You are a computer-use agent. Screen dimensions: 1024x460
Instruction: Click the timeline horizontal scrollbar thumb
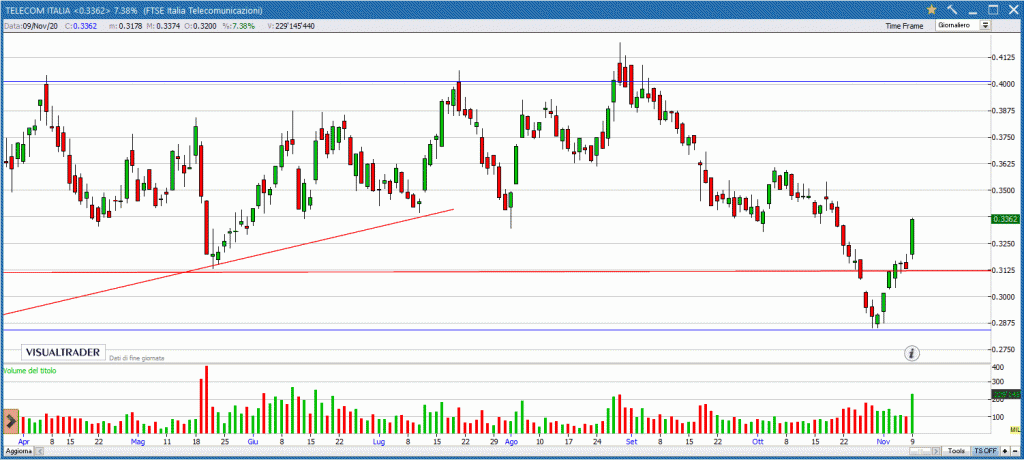point(920,452)
